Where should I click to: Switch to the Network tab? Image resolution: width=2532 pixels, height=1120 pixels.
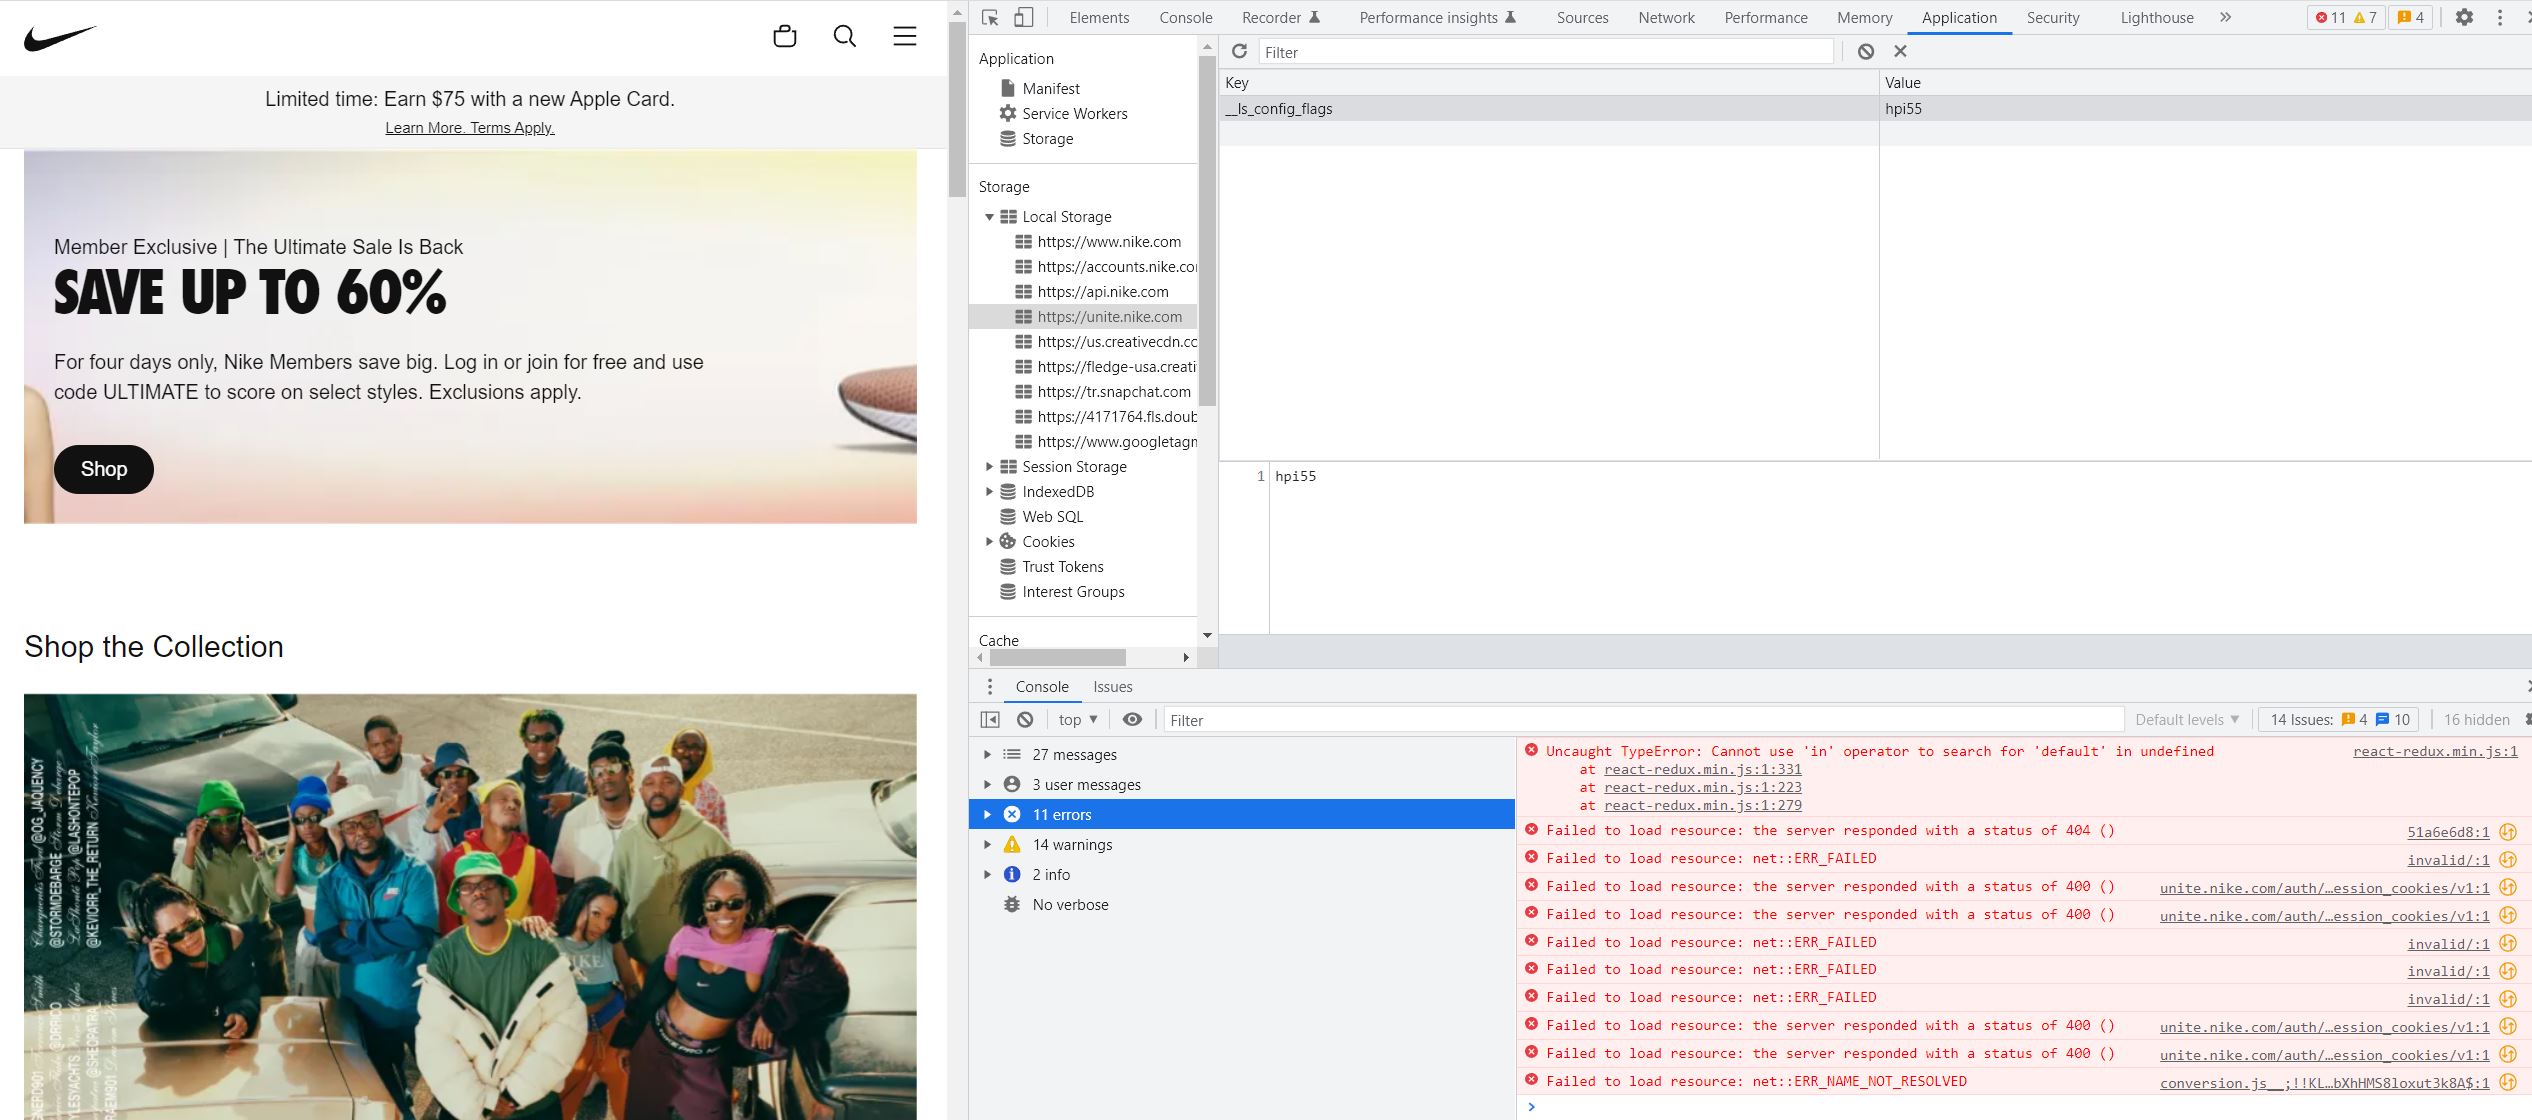[1666, 17]
